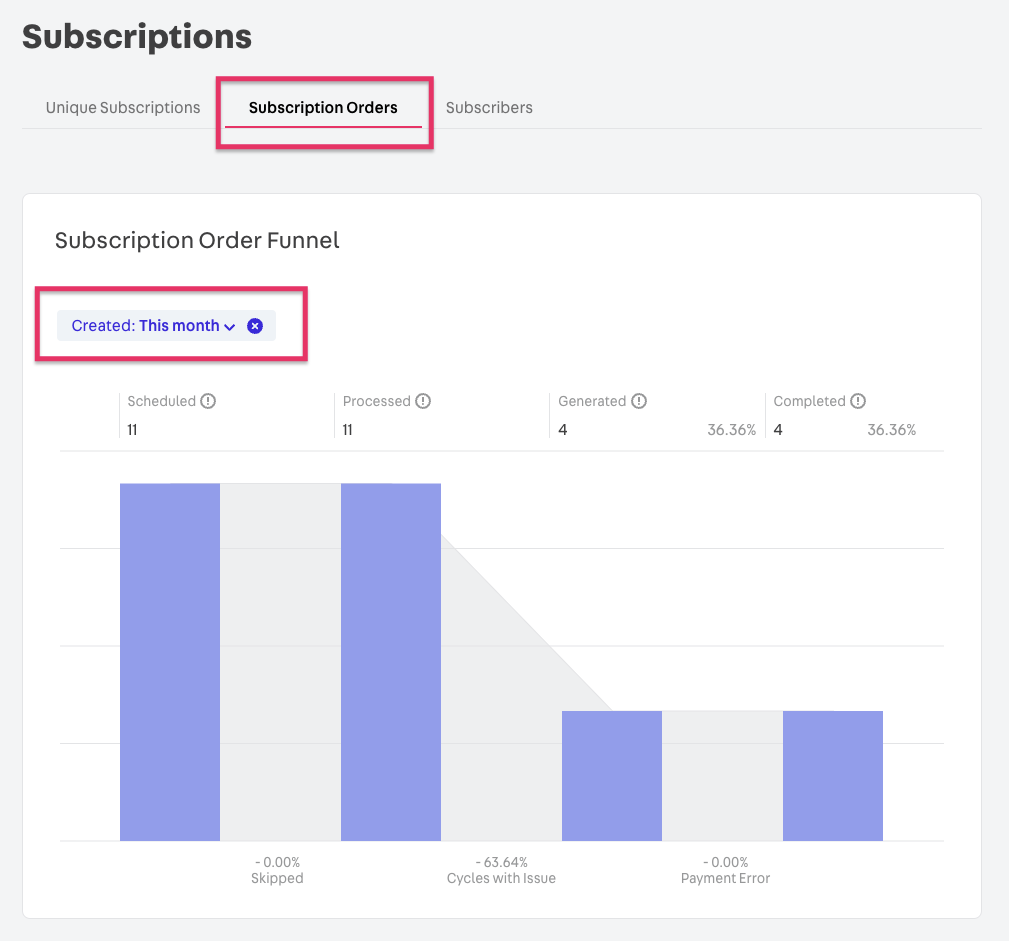Select the Processed bar in the funnel chart
This screenshot has width=1009, height=941.
[x=391, y=662]
